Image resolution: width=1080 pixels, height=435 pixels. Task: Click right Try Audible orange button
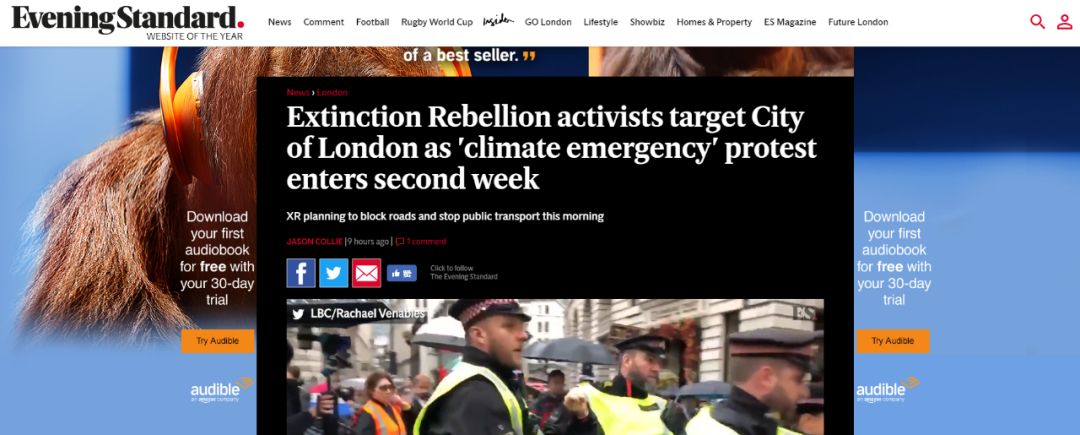893,341
